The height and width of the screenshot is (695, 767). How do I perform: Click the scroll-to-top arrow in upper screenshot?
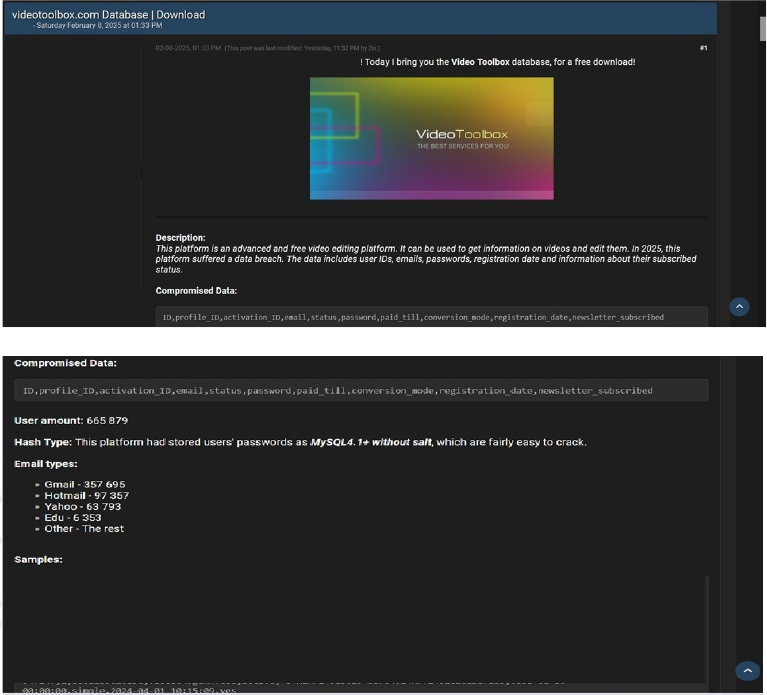click(x=739, y=307)
